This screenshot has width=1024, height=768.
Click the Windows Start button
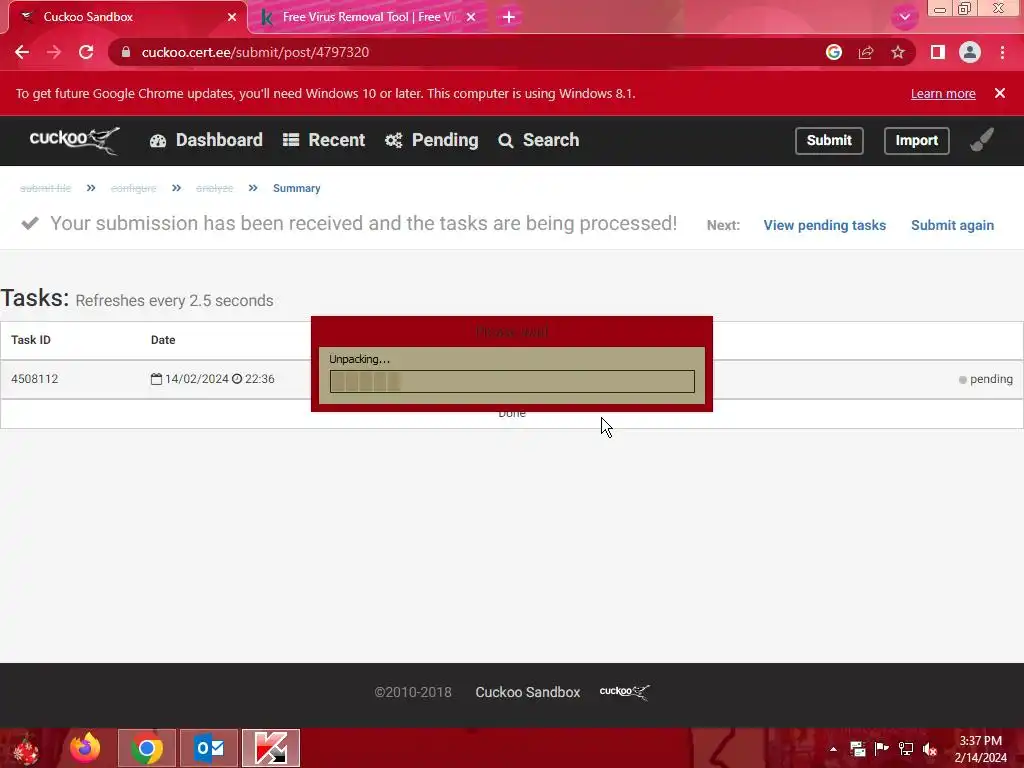point(26,748)
